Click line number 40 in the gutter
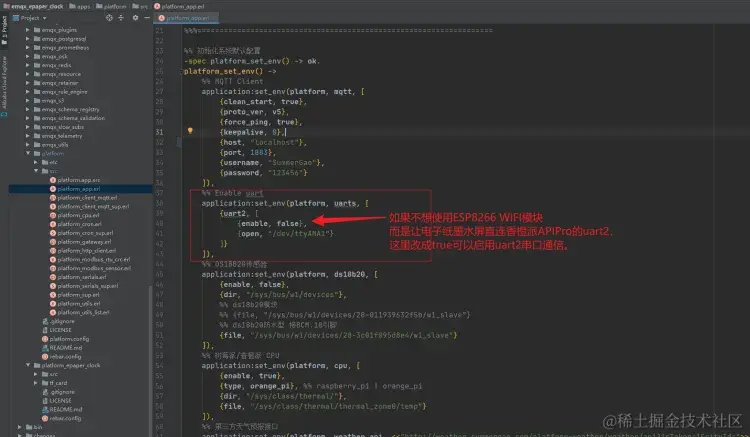Viewport: 750px width, 437px height. pyautogui.click(x=159, y=223)
